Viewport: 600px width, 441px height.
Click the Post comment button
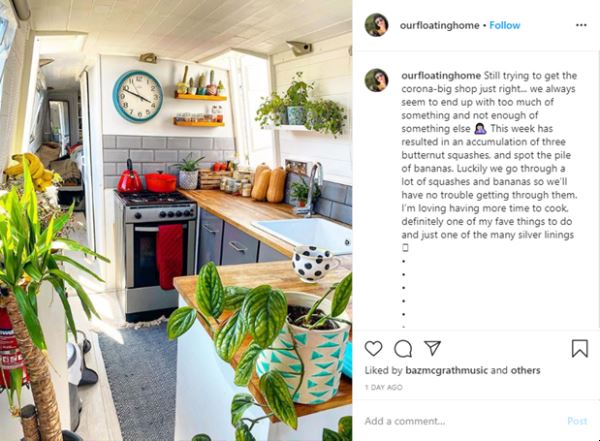[577, 421]
